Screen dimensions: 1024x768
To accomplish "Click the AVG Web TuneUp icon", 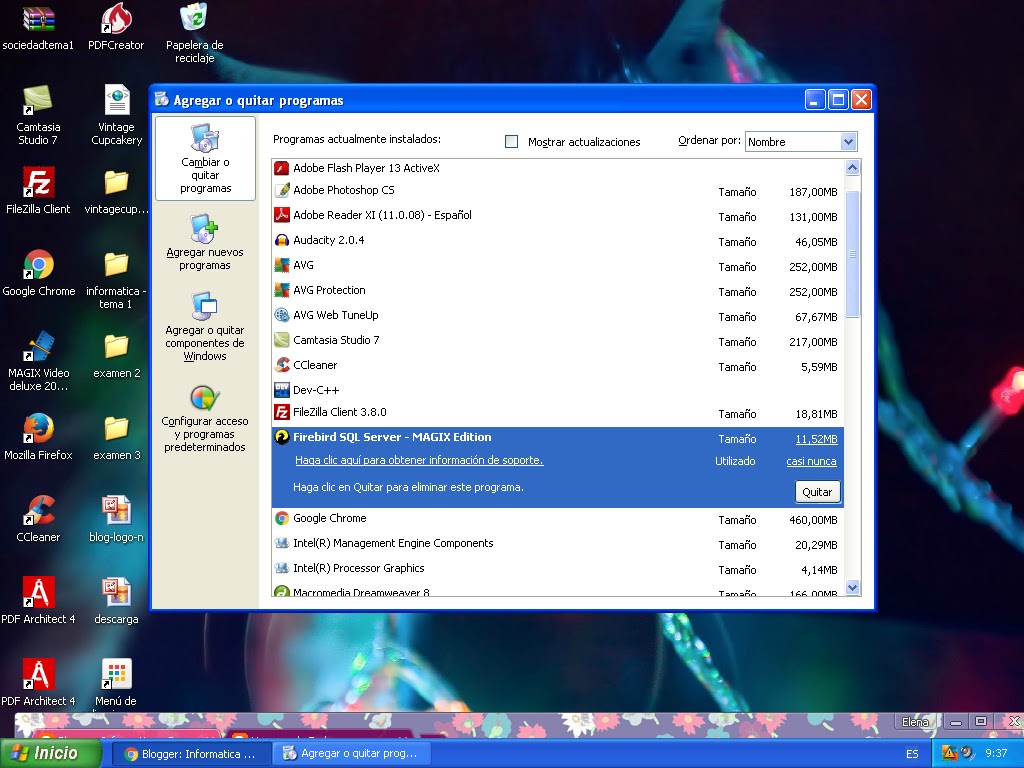I will tap(281, 315).
